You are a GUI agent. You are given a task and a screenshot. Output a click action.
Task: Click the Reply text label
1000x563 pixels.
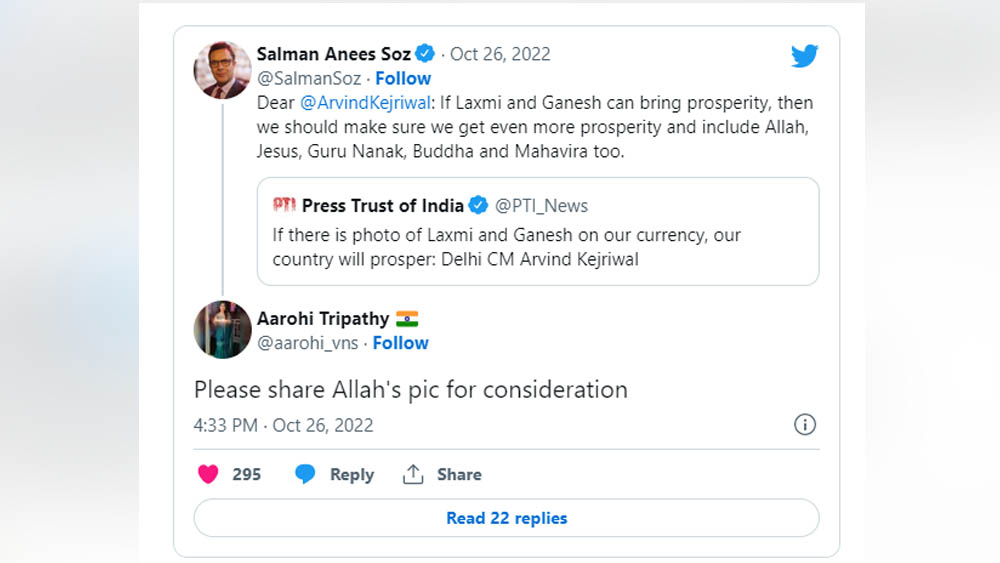[352, 475]
